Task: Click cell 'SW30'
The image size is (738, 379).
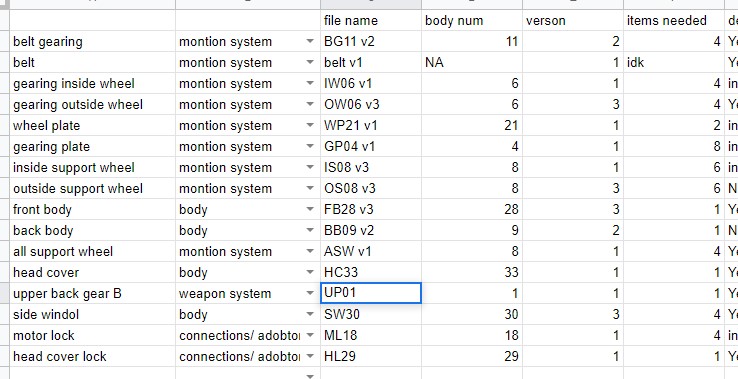Action: coord(371,314)
